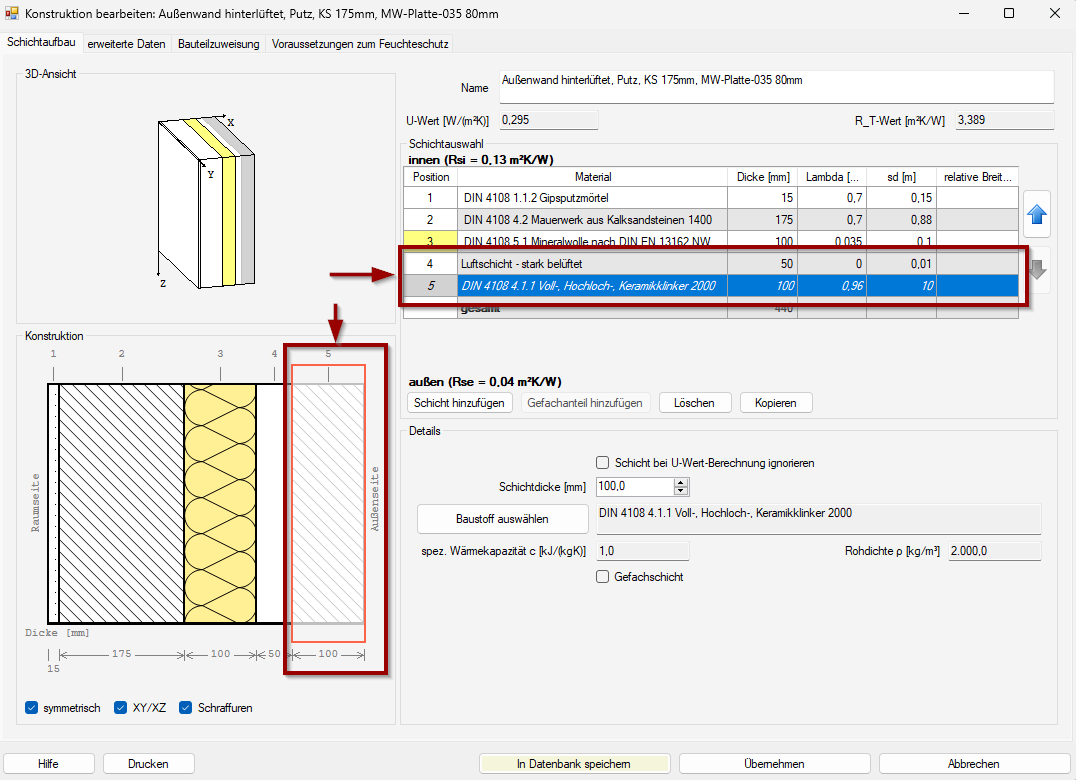Viewport: 1076px width, 780px height.
Task: Uncheck the symmetrisch option
Action: (x=32, y=708)
